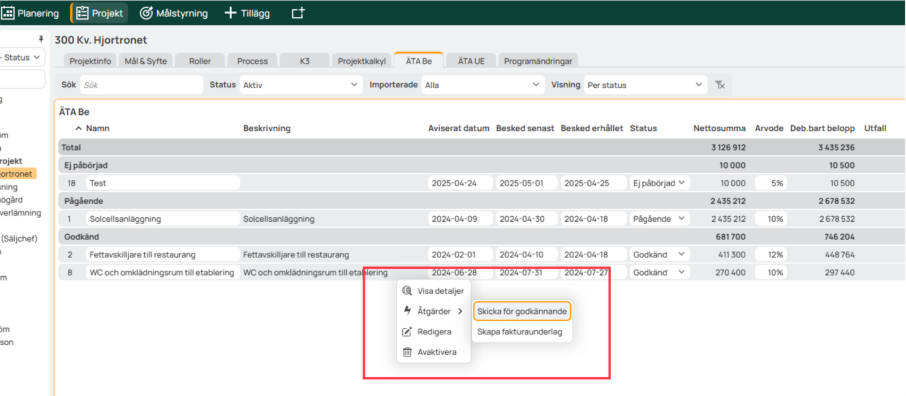Click Visa detaljer magnifier icon
906x396 pixels.
[407, 291]
